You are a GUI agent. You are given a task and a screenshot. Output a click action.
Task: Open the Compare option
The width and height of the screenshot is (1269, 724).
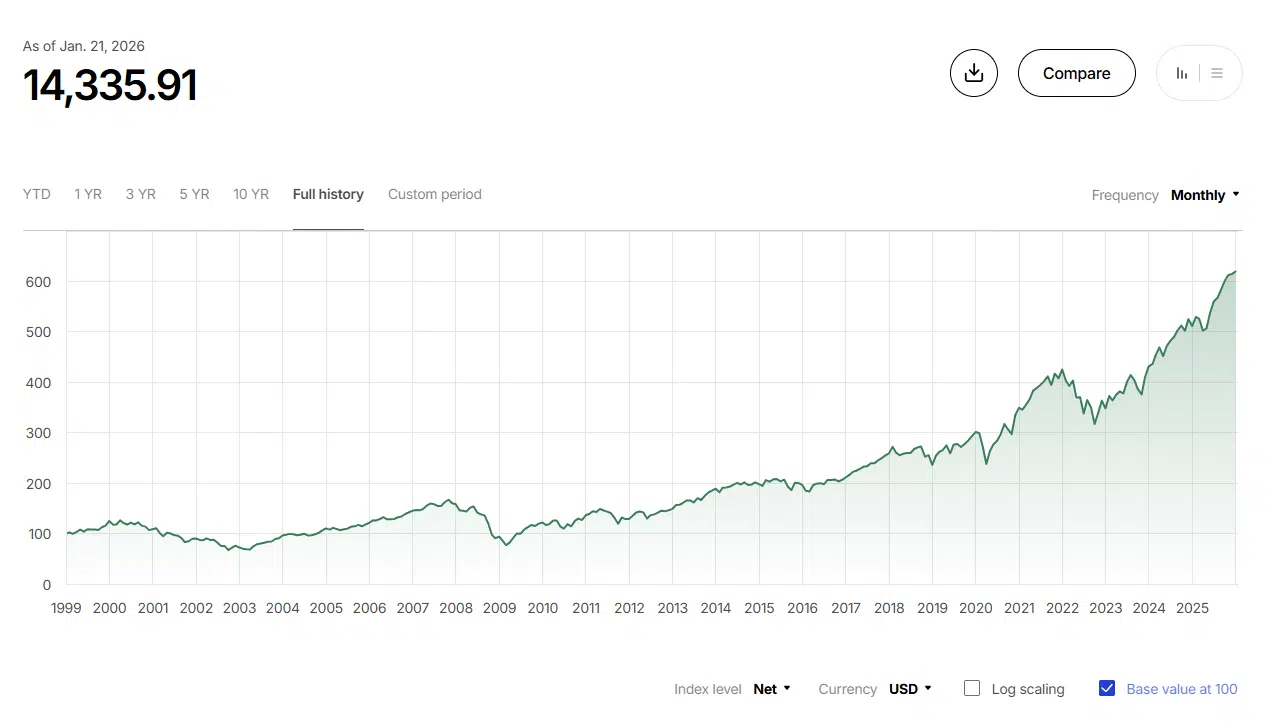1076,73
